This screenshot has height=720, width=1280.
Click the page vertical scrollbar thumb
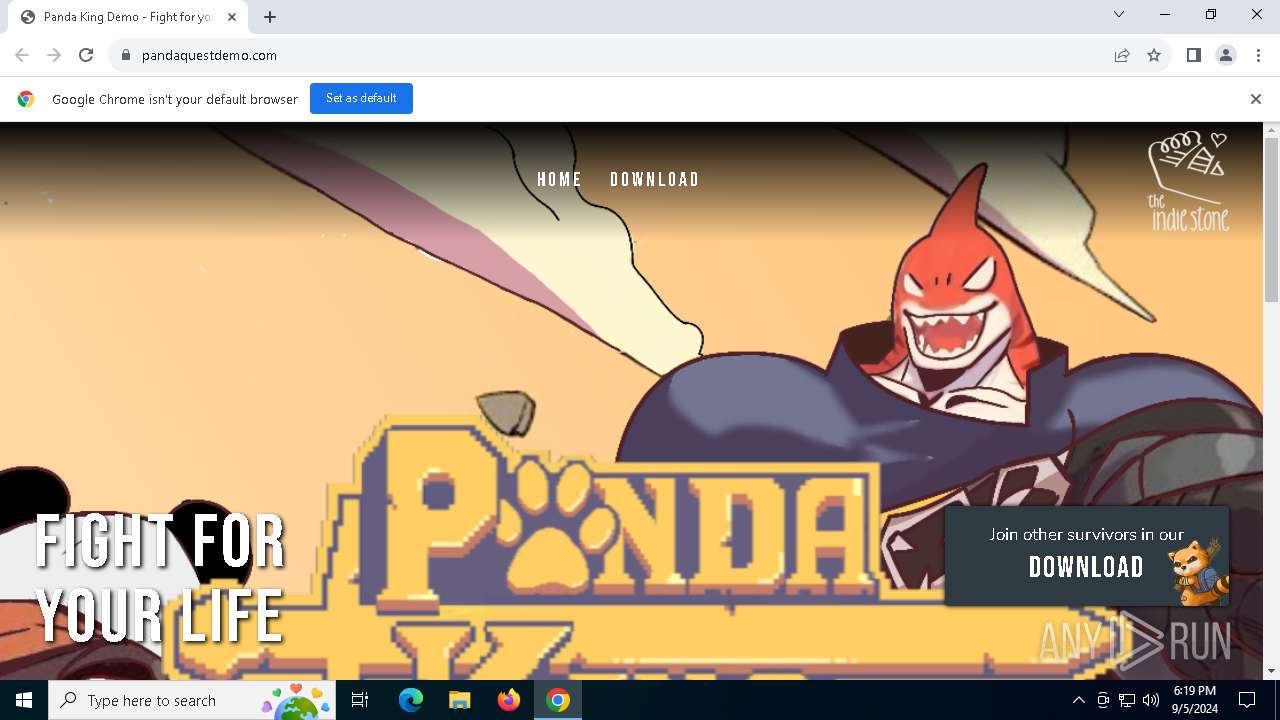coord(1271,219)
